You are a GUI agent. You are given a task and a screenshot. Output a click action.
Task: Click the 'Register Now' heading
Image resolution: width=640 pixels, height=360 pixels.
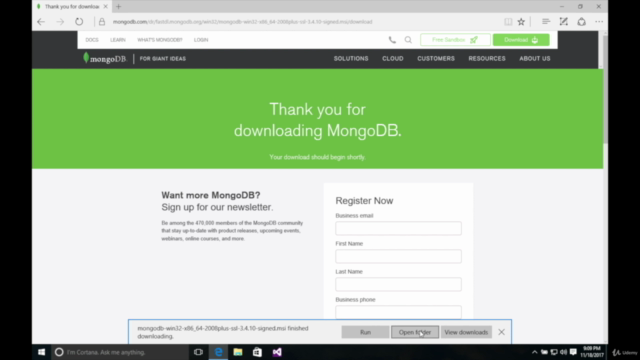364,201
